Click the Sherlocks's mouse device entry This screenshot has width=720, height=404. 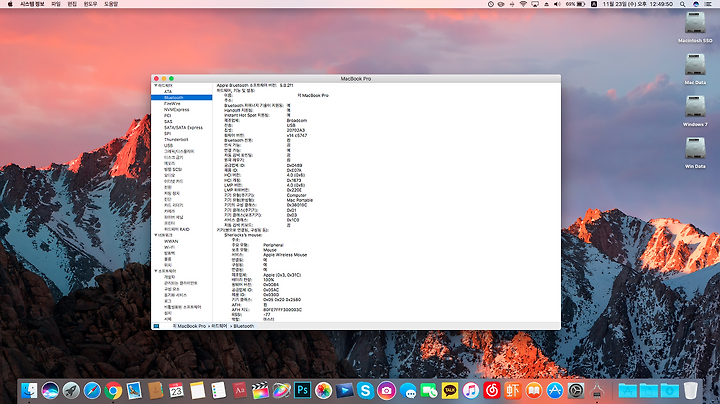(243, 235)
